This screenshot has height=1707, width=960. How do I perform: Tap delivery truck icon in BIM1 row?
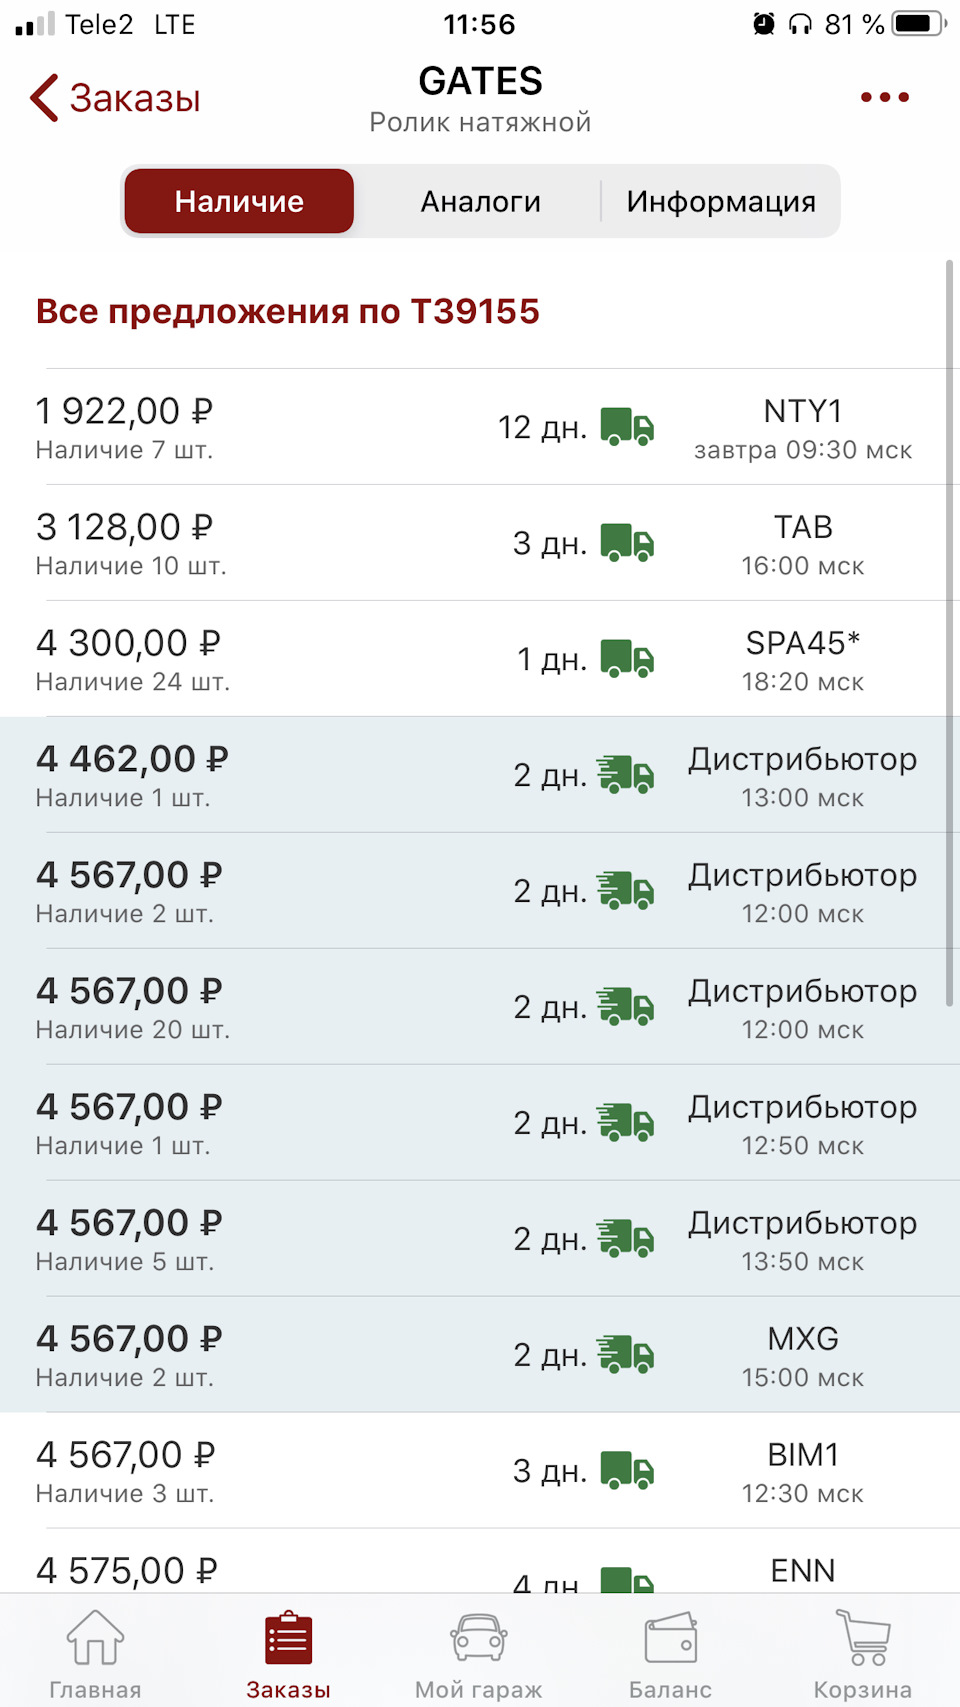[x=627, y=1471]
